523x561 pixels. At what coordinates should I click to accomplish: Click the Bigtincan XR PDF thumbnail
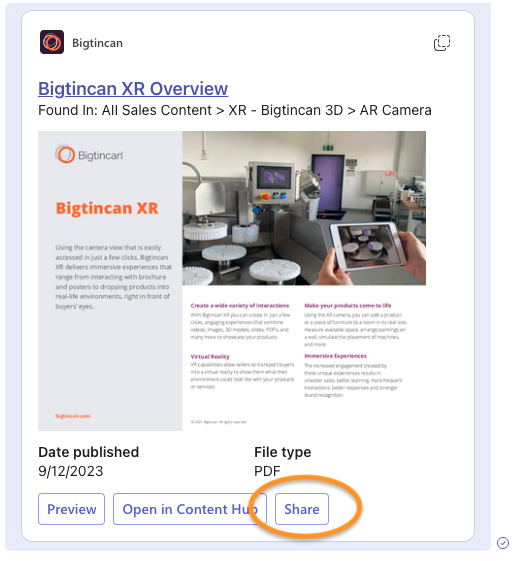point(232,280)
